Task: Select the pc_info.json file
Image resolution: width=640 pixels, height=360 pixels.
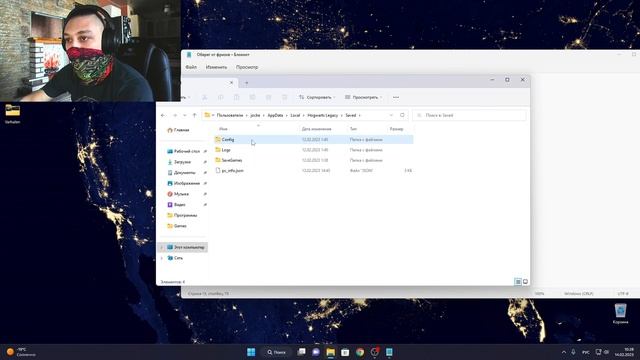Action: coord(313,171)
